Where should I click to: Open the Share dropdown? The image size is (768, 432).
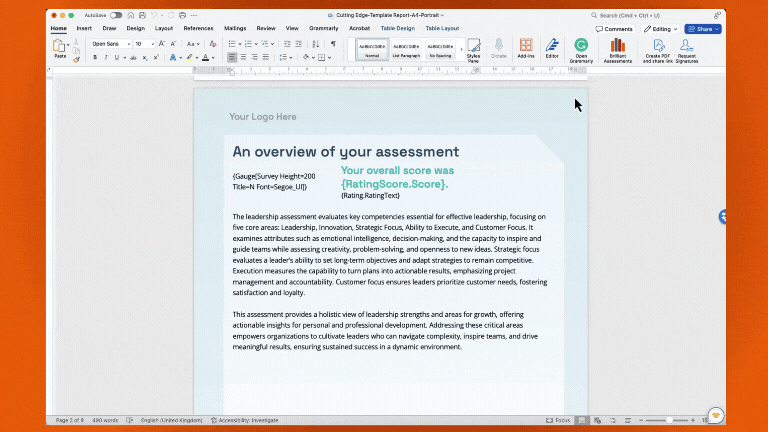[703, 29]
